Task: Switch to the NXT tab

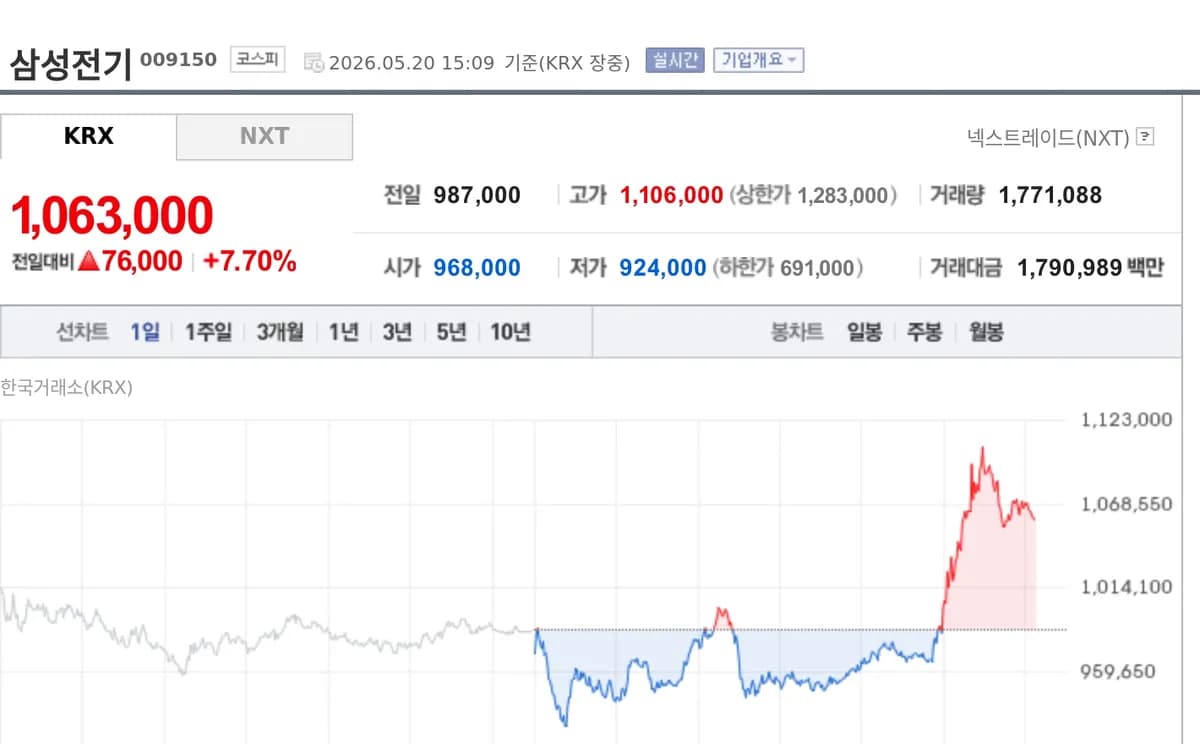Action: click(264, 136)
